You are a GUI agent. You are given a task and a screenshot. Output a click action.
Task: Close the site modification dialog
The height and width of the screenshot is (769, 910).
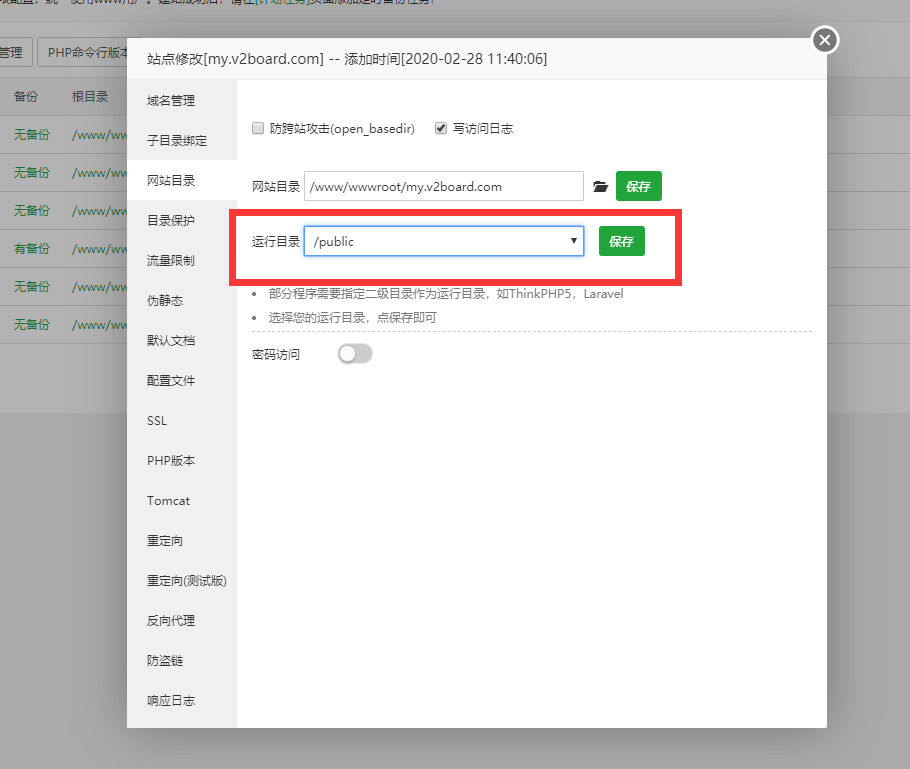click(824, 40)
